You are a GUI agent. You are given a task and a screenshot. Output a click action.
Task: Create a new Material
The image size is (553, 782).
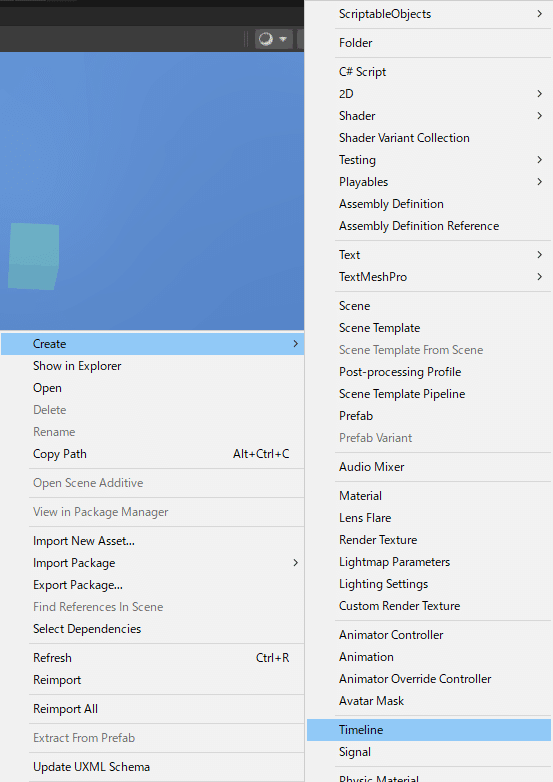(361, 496)
